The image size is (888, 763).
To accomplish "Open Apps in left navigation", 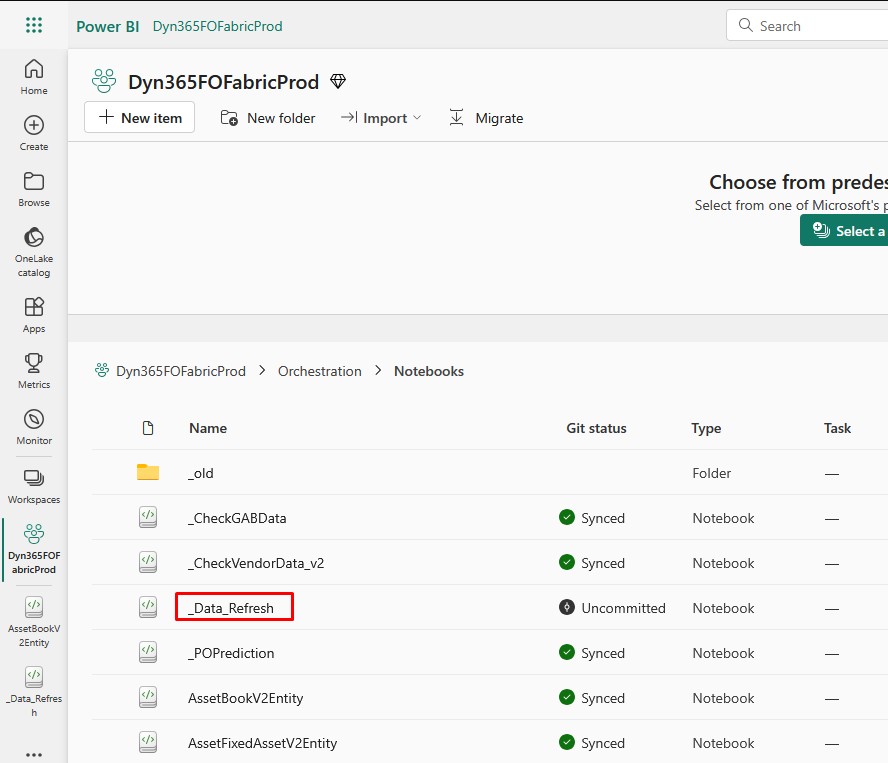I will click(x=34, y=315).
